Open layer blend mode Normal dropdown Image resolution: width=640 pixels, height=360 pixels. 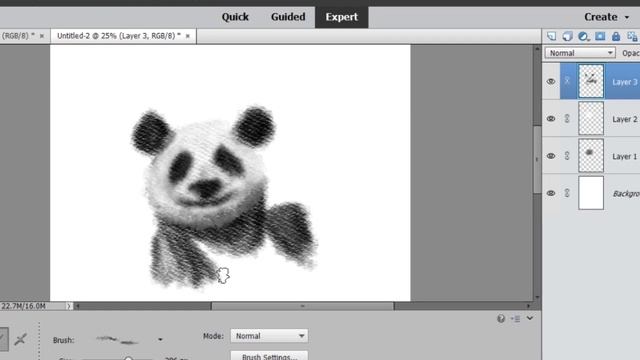(x=580, y=53)
